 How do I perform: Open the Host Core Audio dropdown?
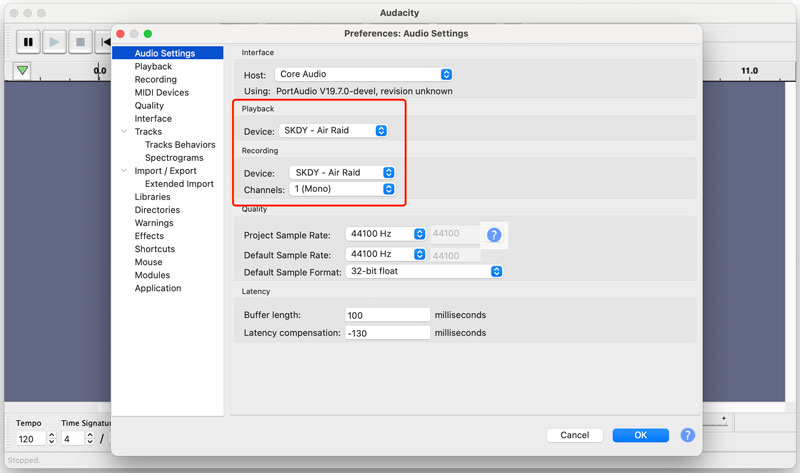pos(363,74)
